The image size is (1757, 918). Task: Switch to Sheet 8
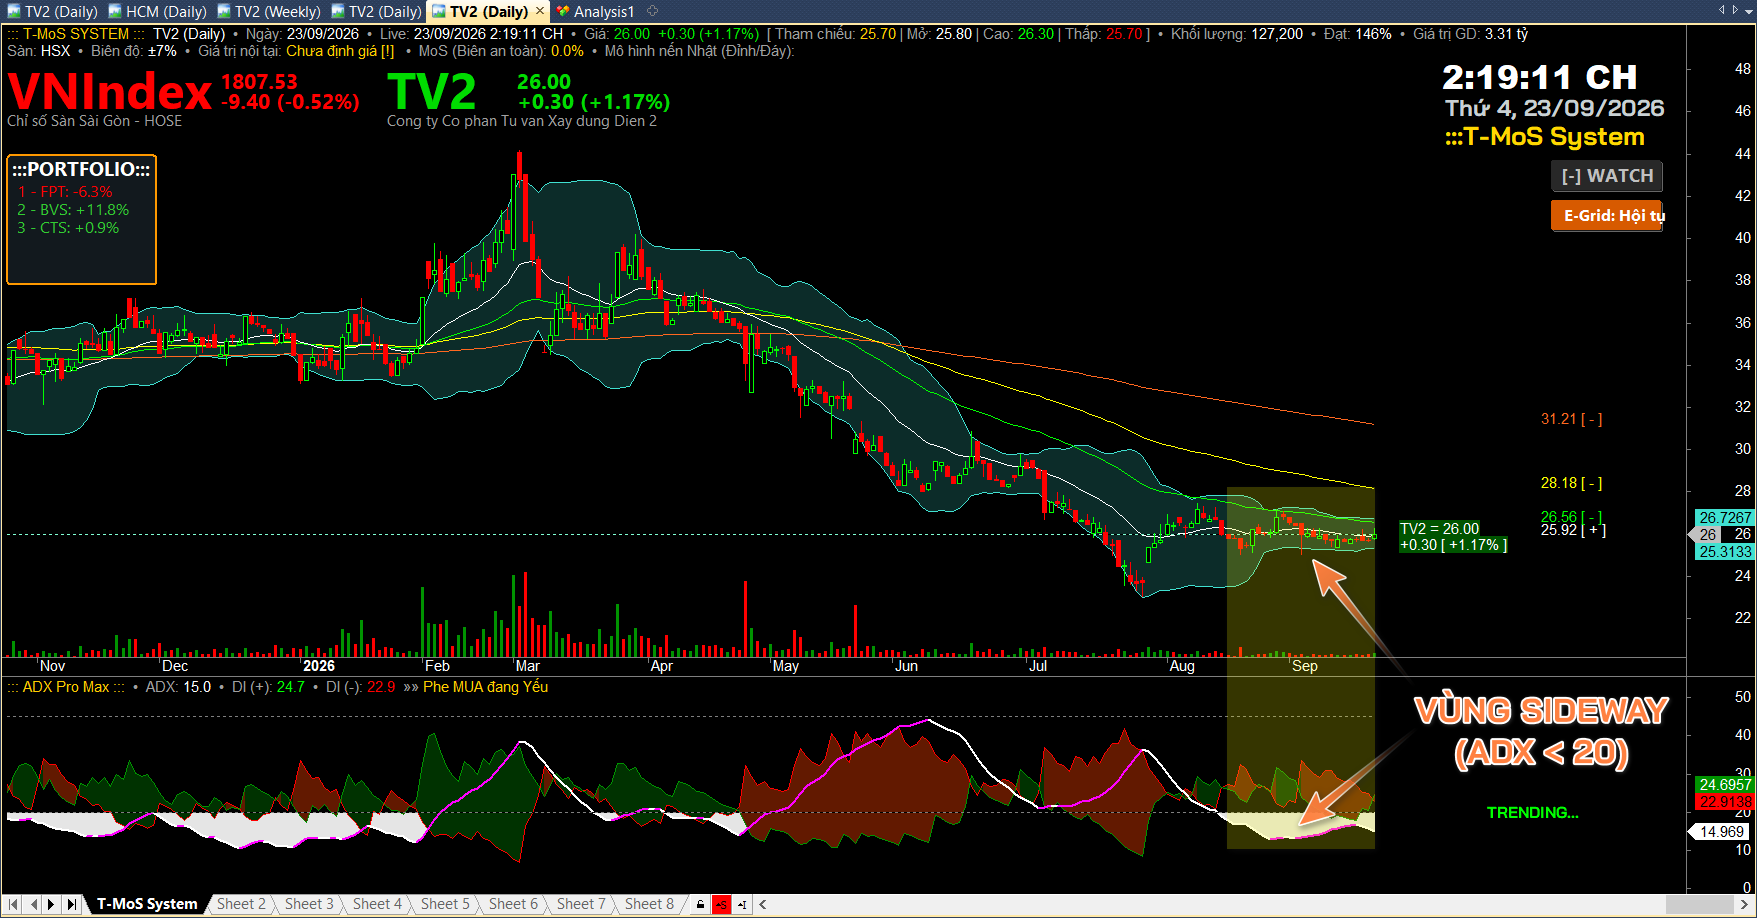pos(649,904)
